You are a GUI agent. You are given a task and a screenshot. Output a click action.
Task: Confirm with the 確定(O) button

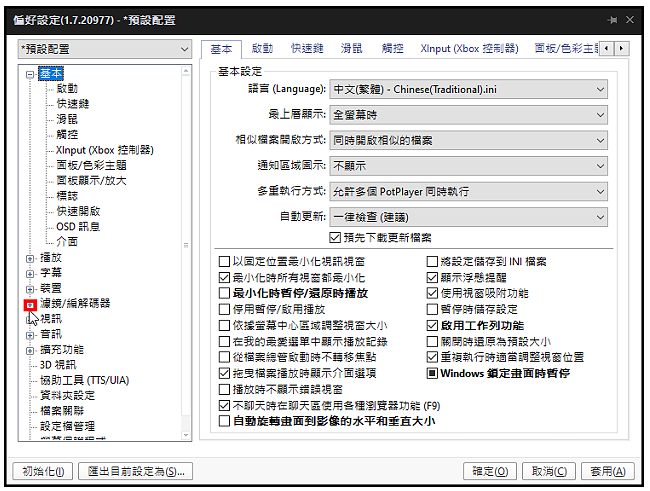click(490, 472)
